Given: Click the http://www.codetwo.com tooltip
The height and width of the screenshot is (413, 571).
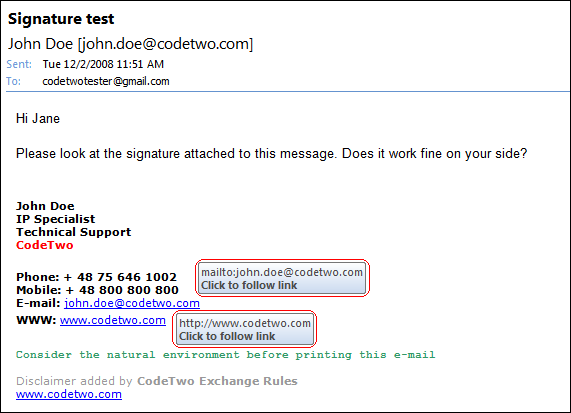Looking at the screenshot, I should point(245,329).
